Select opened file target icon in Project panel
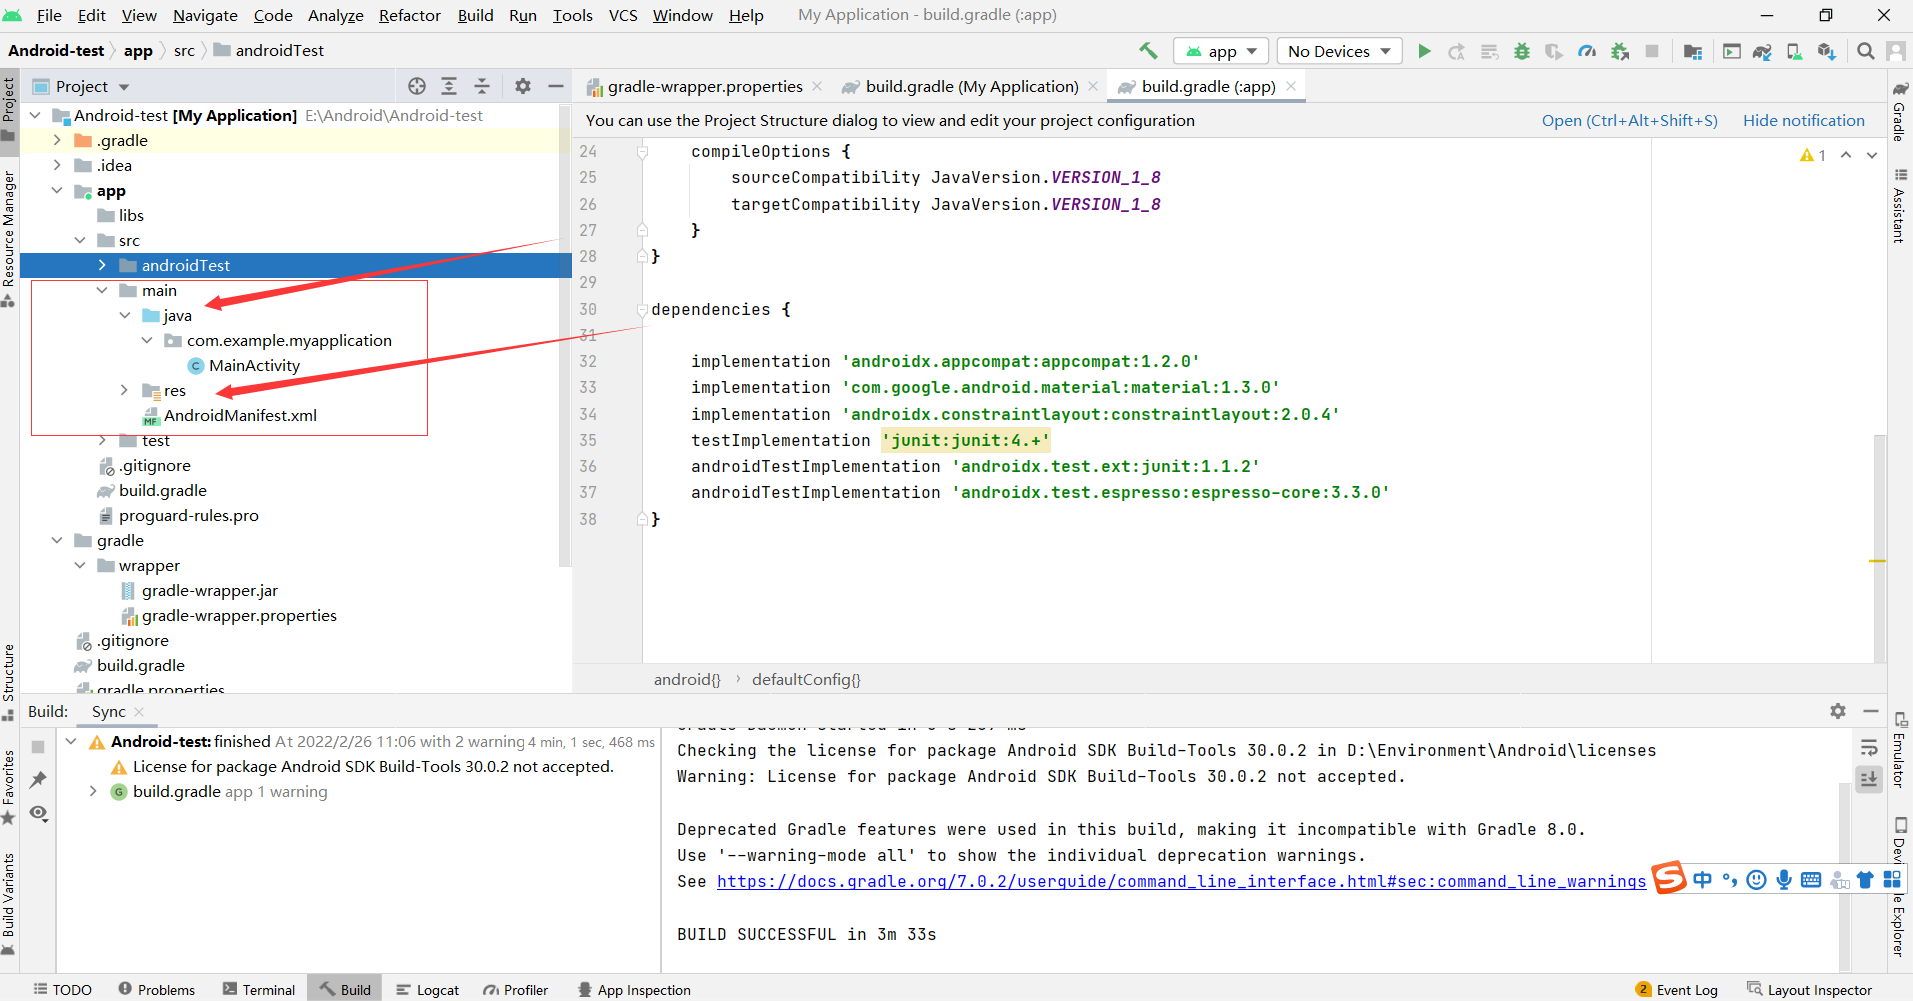1913x1001 pixels. point(417,86)
